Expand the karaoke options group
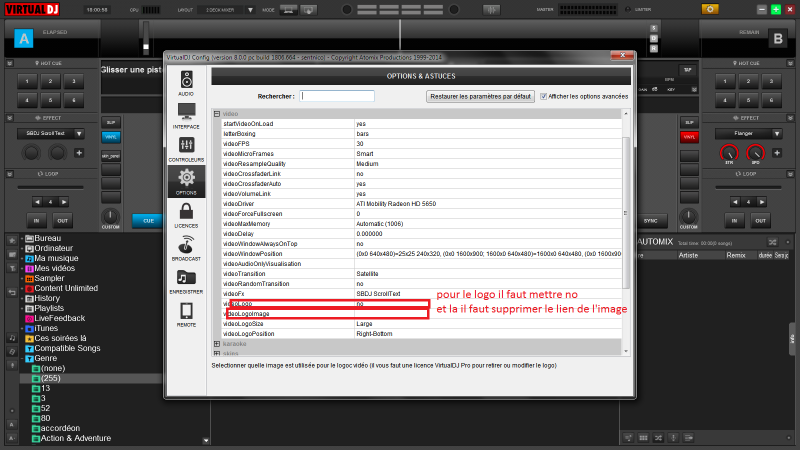This screenshot has width=800, height=450. coord(217,344)
